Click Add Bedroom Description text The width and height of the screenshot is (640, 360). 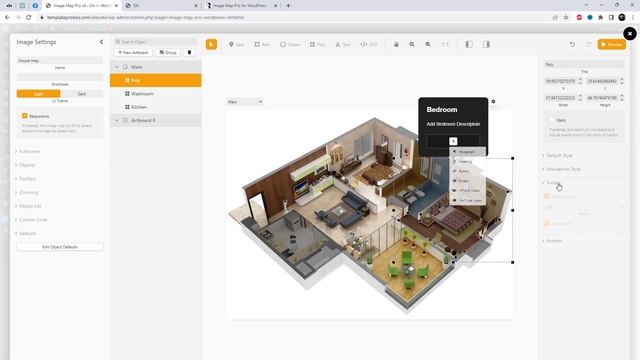(x=453, y=124)
